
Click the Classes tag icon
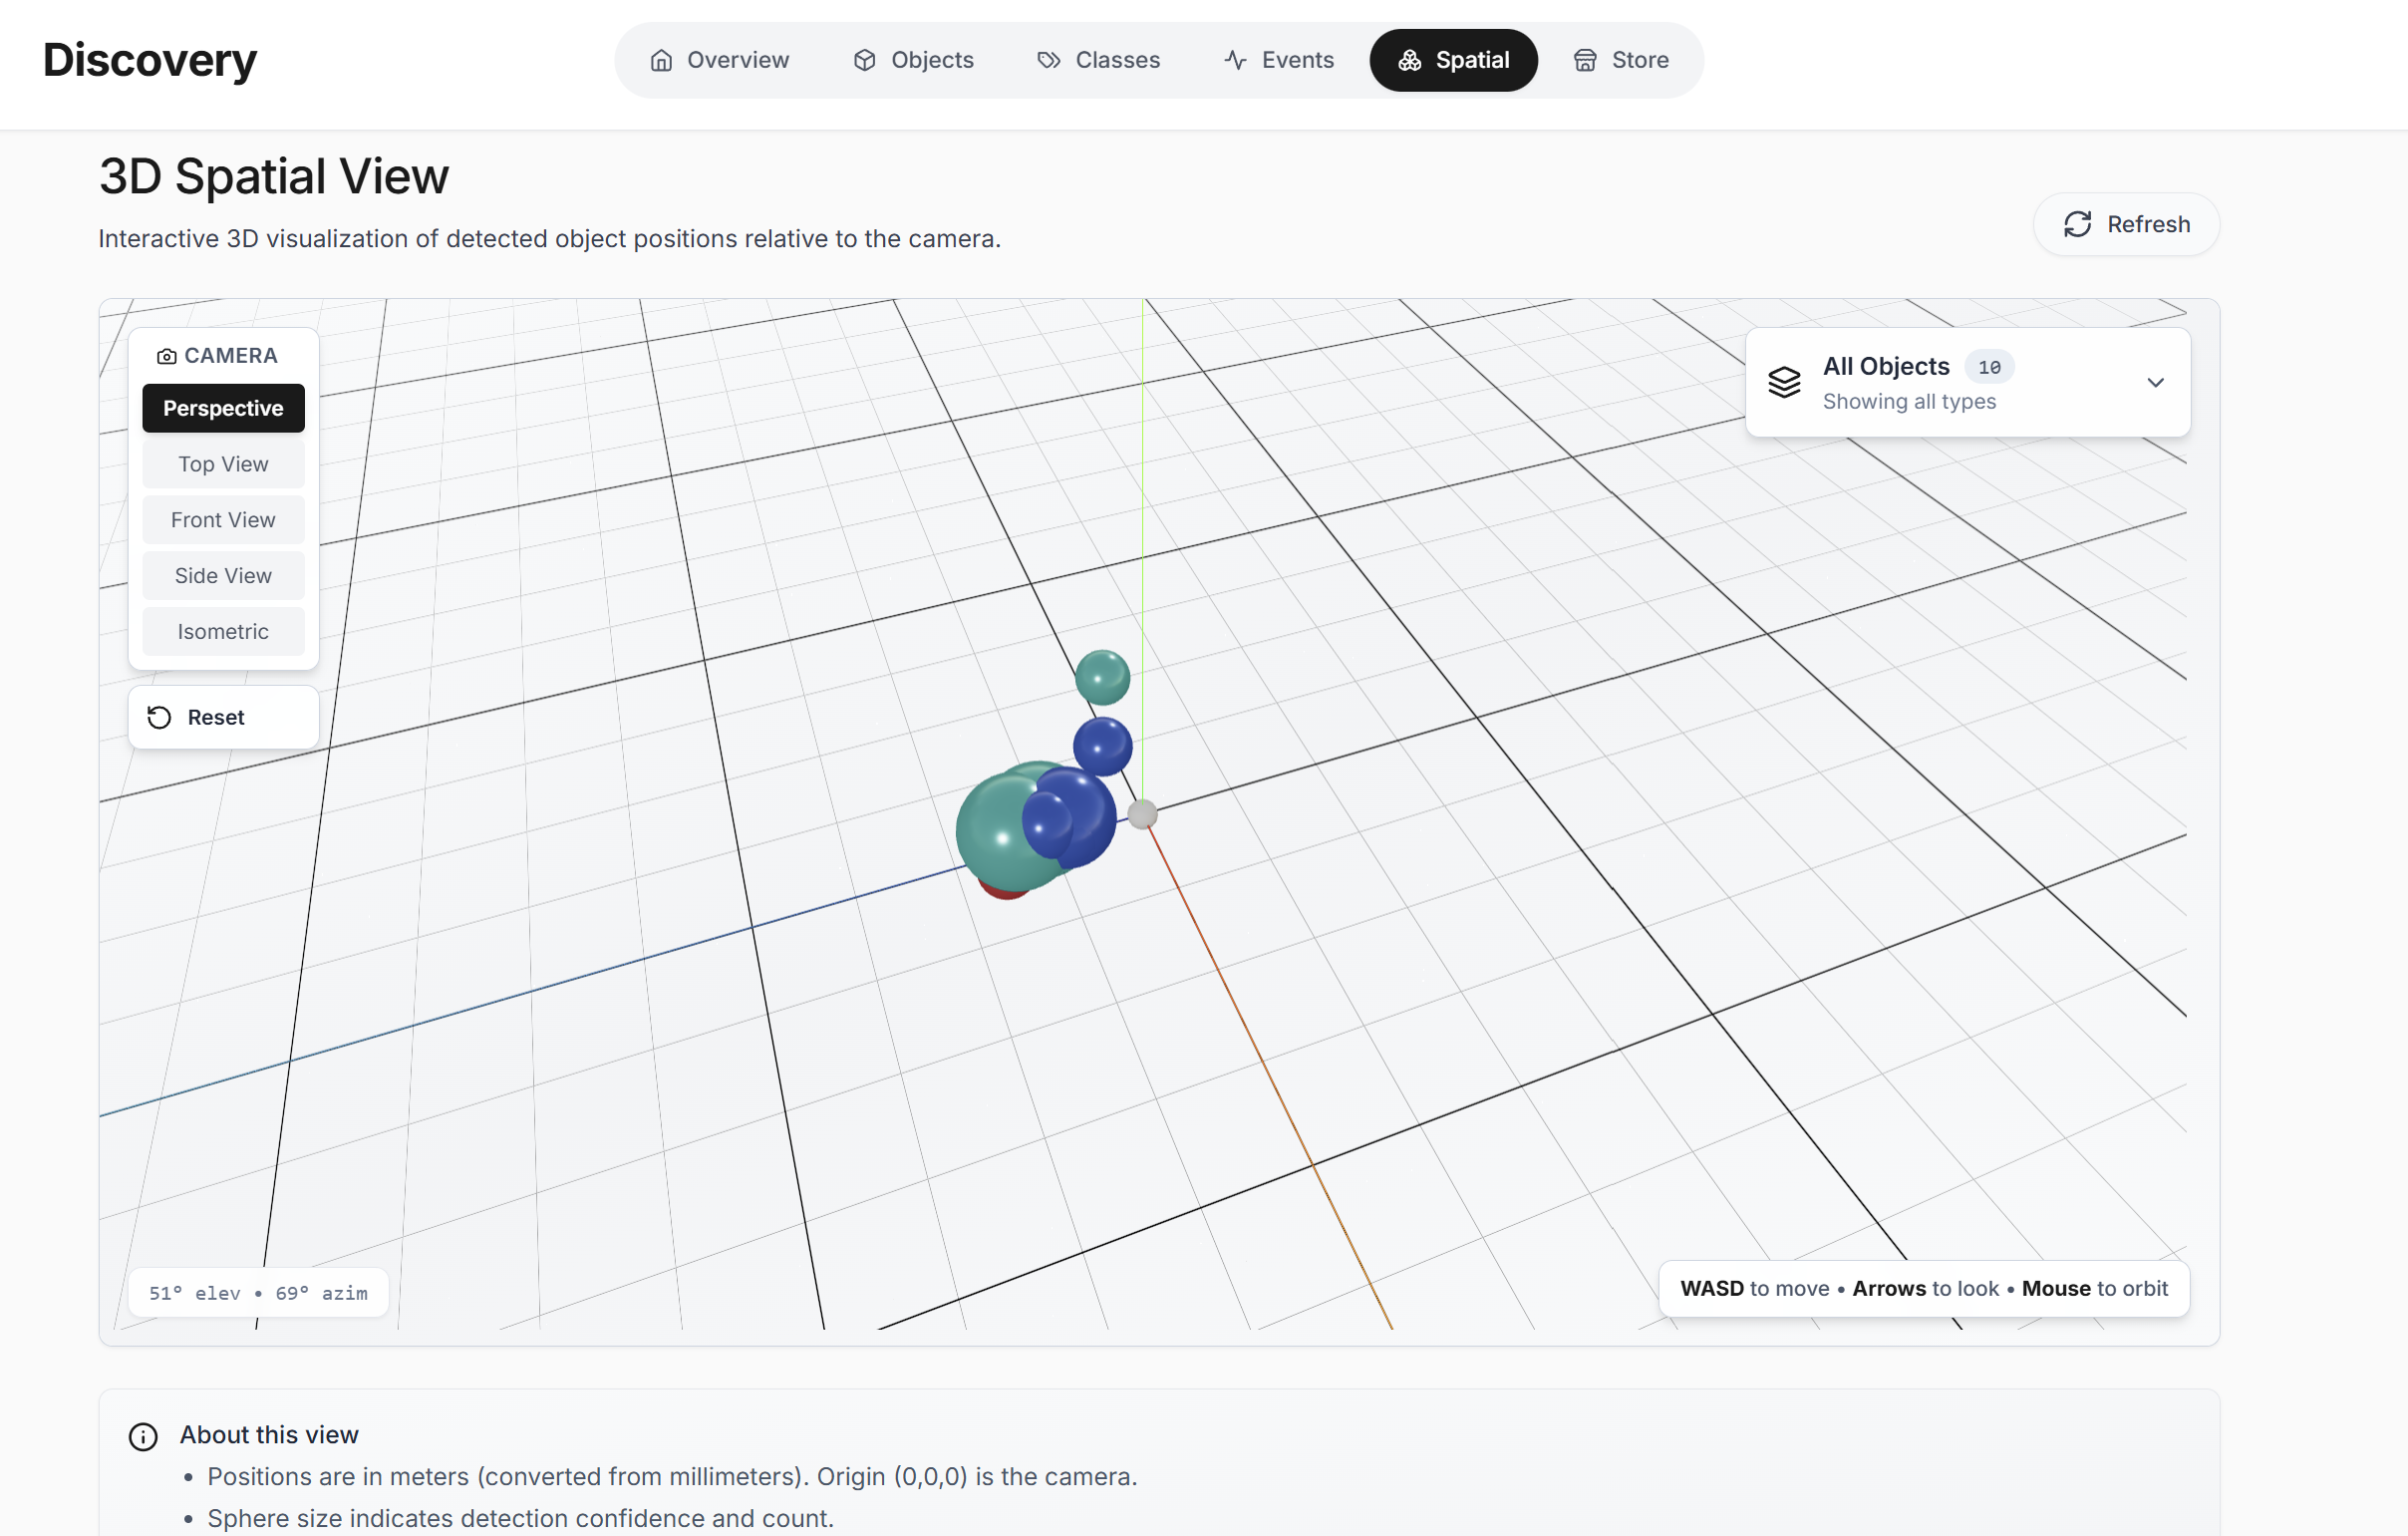(1048, 61)
